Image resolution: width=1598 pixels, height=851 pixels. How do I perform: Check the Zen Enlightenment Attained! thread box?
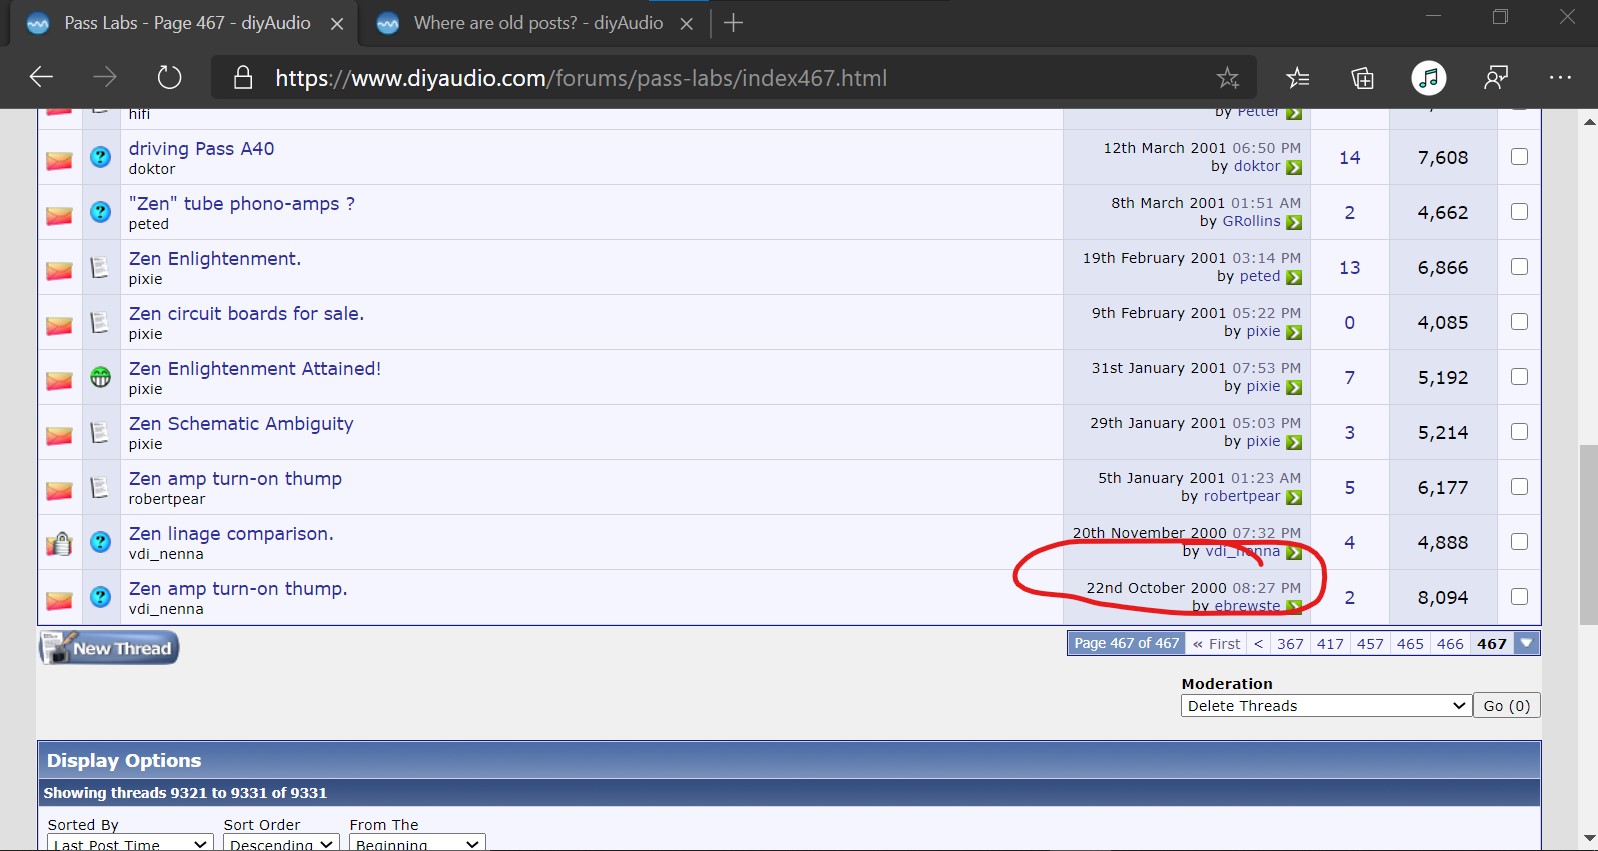pyautogui.click(x=1519, y=377)
